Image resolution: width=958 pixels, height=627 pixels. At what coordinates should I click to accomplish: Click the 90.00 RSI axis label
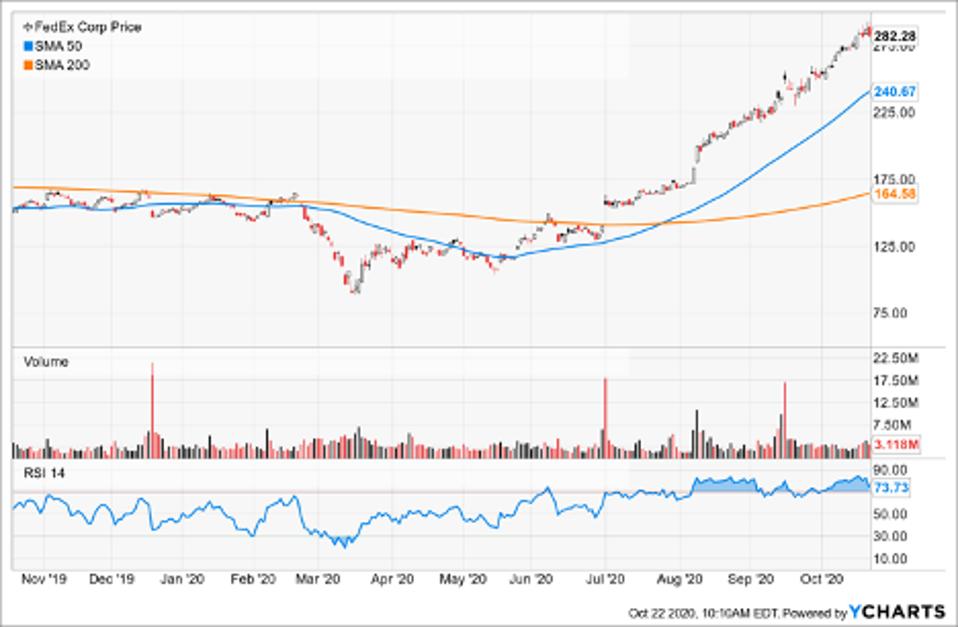(x=890, y=470)
